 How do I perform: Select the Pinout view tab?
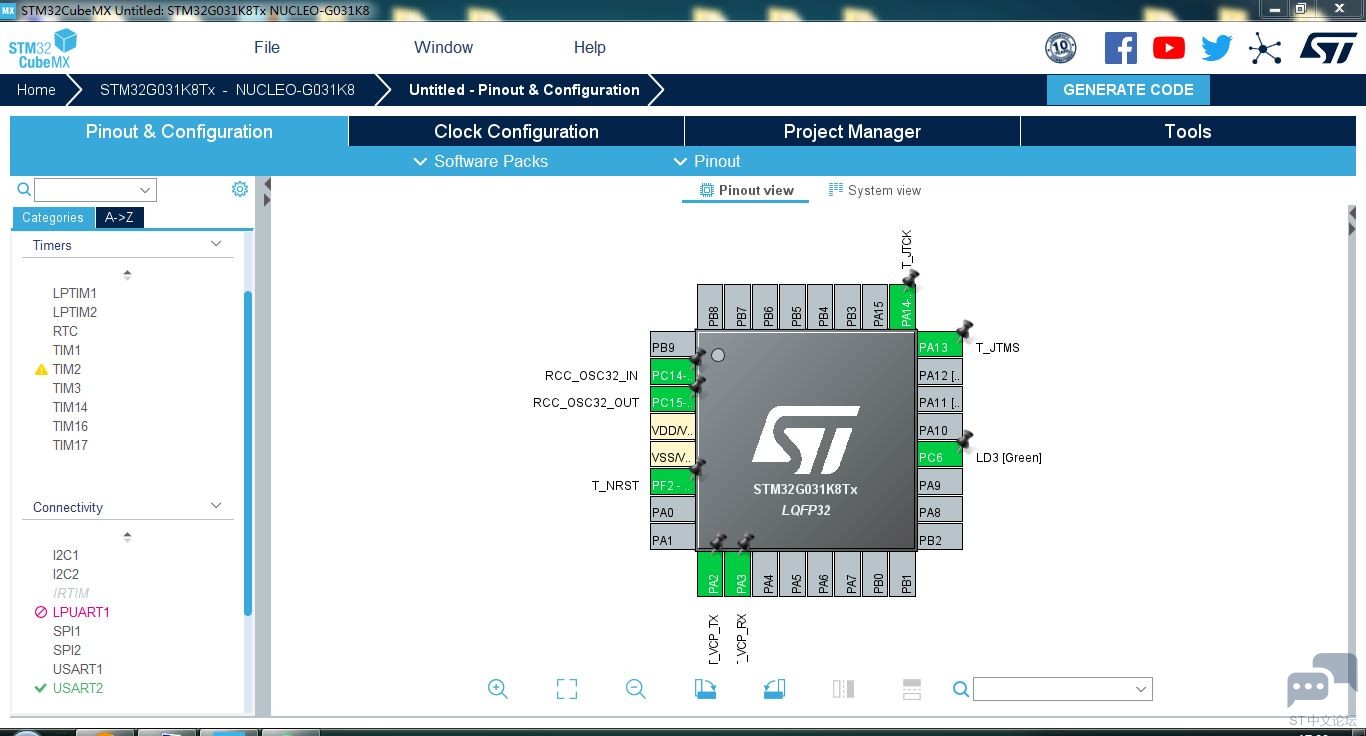746,190
